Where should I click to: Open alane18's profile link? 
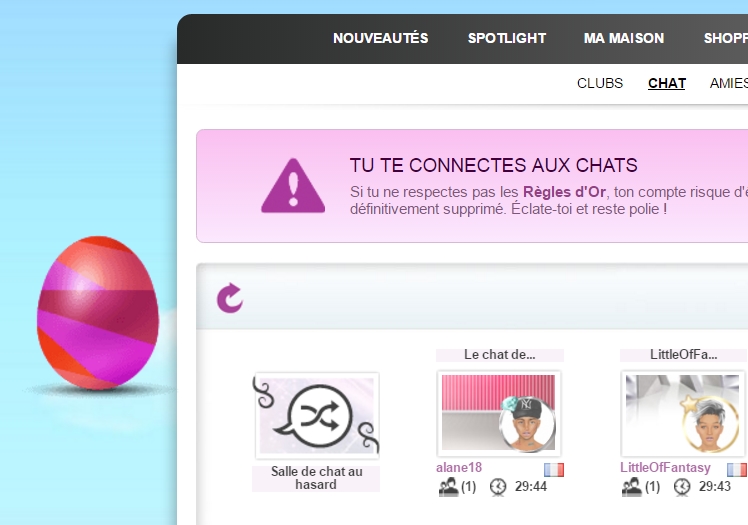click(x=459, y=467)
